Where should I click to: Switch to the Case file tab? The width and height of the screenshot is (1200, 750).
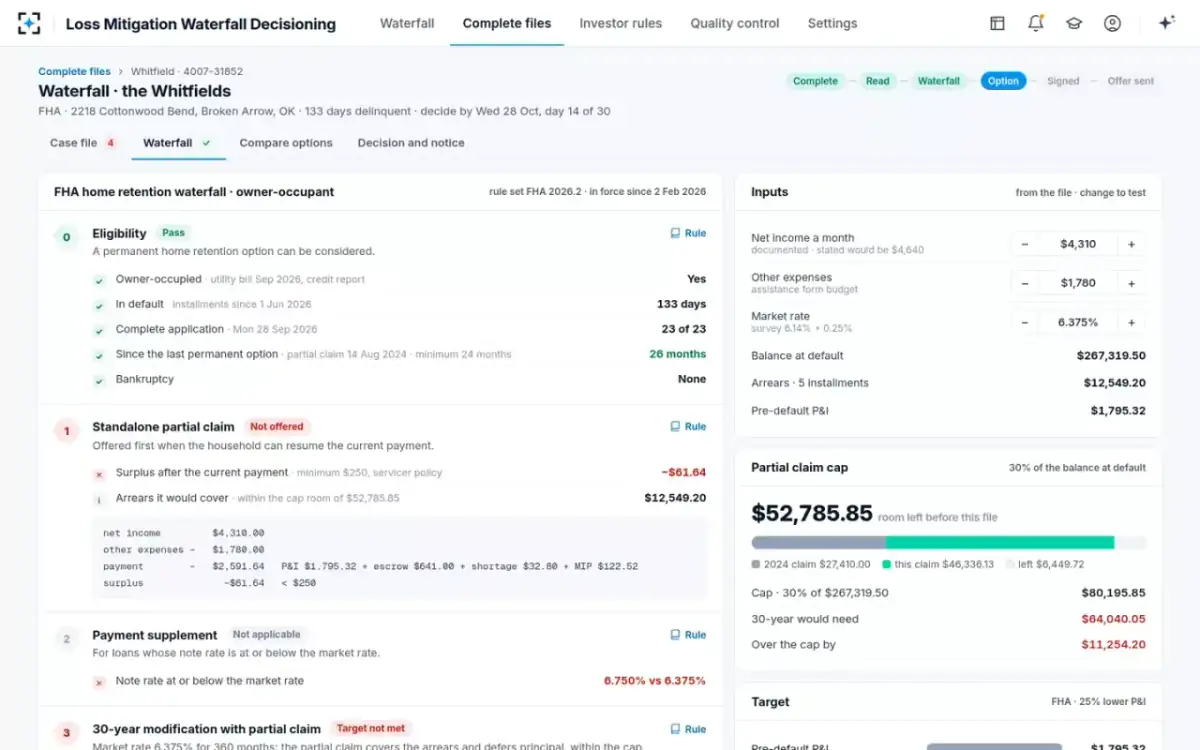[x=83, y=143]
